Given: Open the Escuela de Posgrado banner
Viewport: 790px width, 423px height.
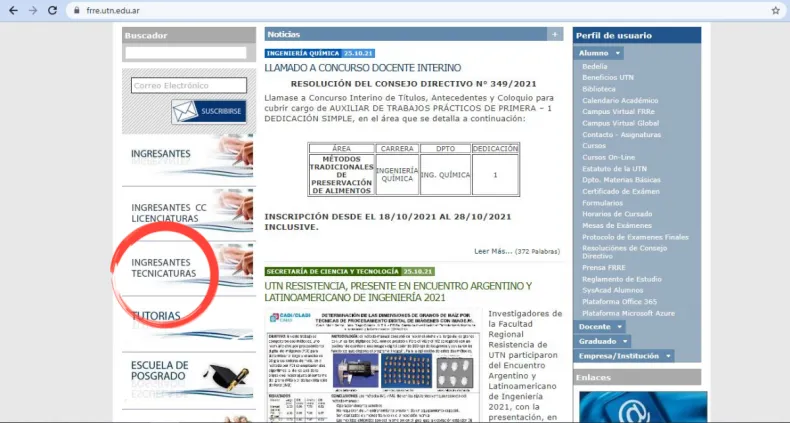Looking at the screenshot, I should (188, 378).
